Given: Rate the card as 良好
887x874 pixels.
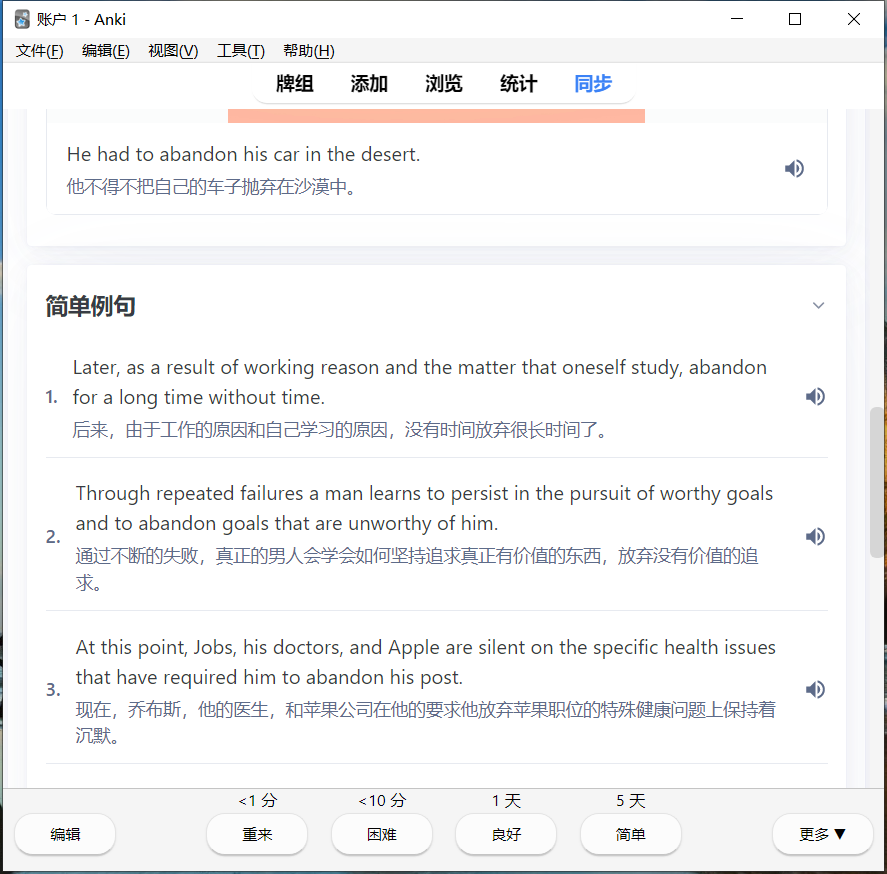Looking at the screenshot, I should (506, 834).
